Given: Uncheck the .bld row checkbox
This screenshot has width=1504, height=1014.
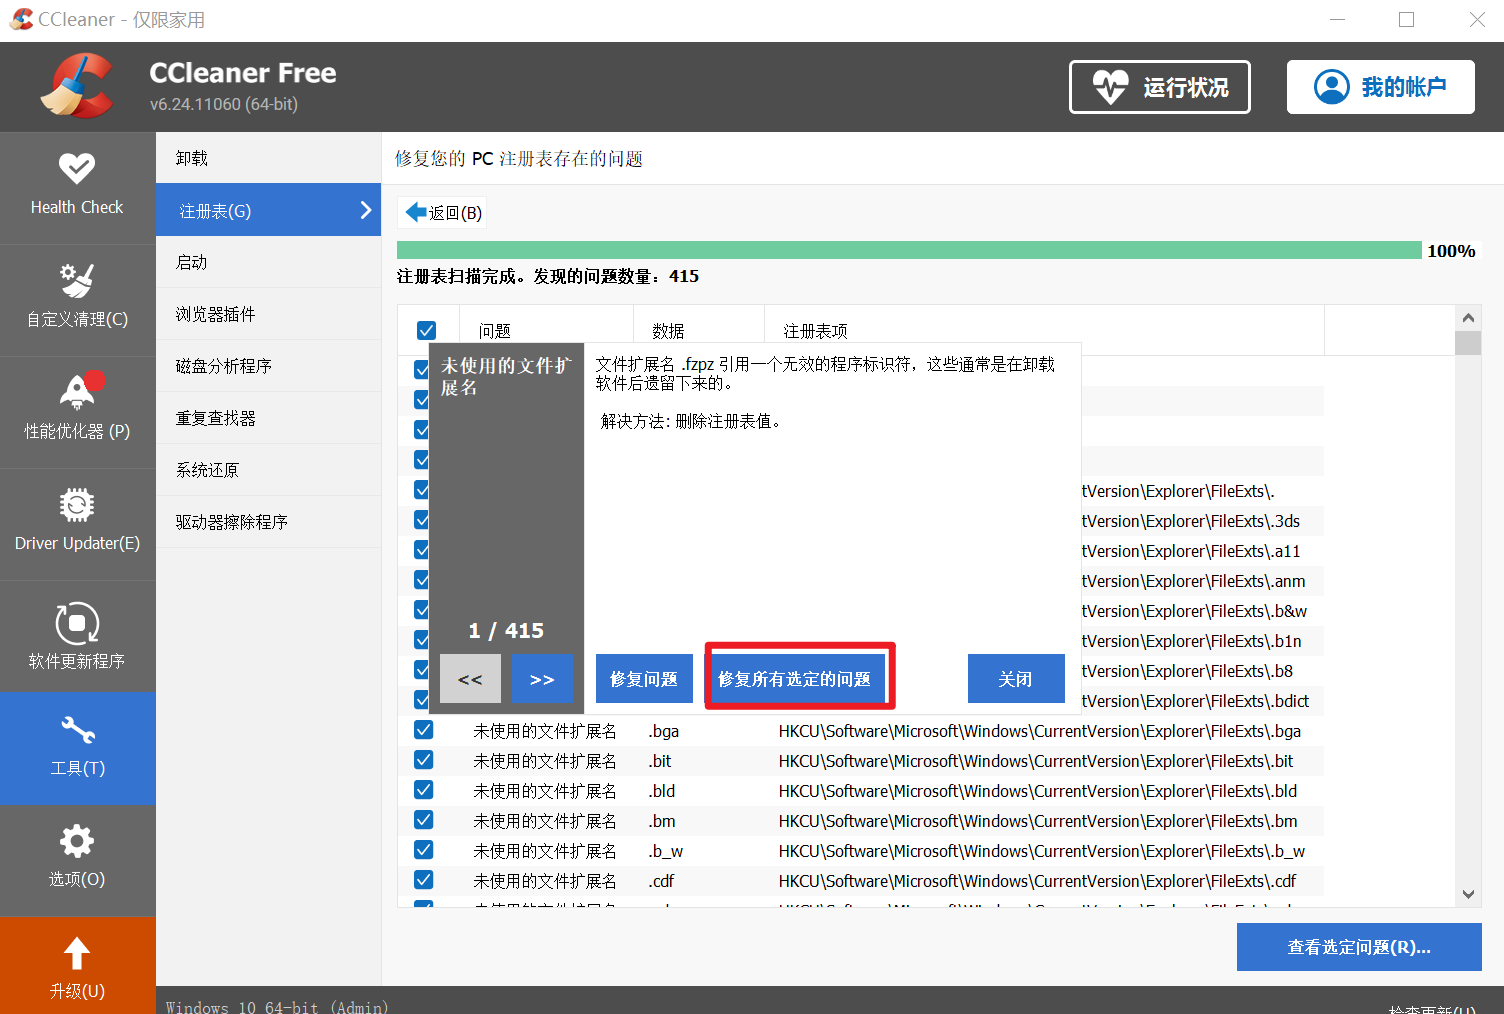Looking at the screenshot, I should (424, 790).
